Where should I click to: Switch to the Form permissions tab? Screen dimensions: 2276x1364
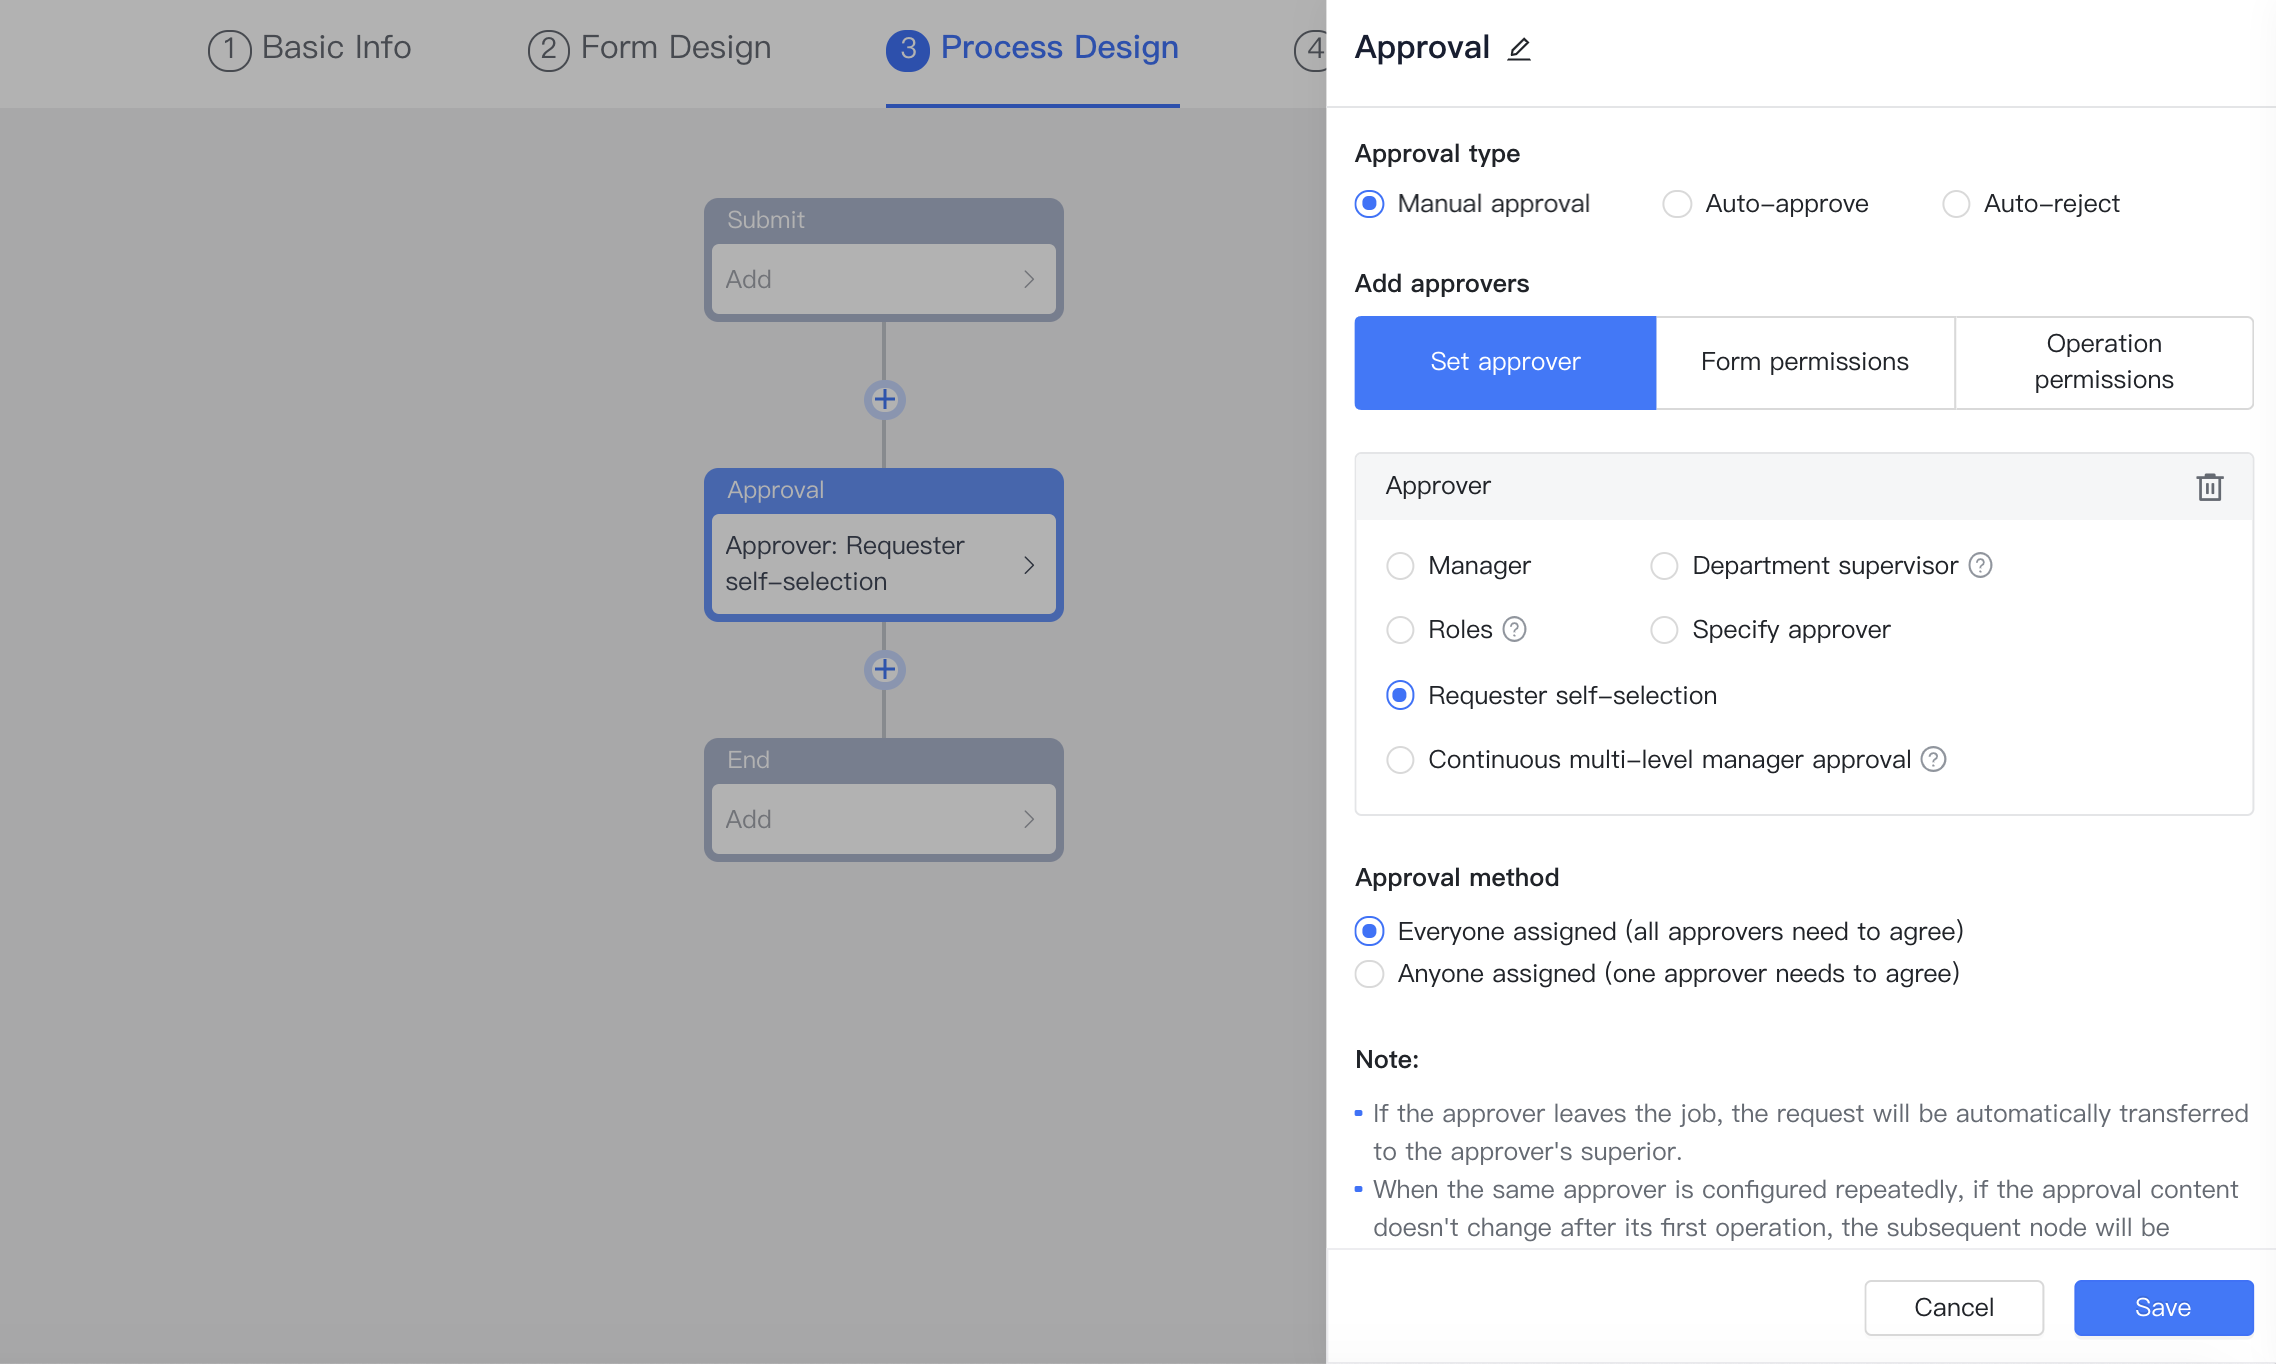click(1804, 362)
